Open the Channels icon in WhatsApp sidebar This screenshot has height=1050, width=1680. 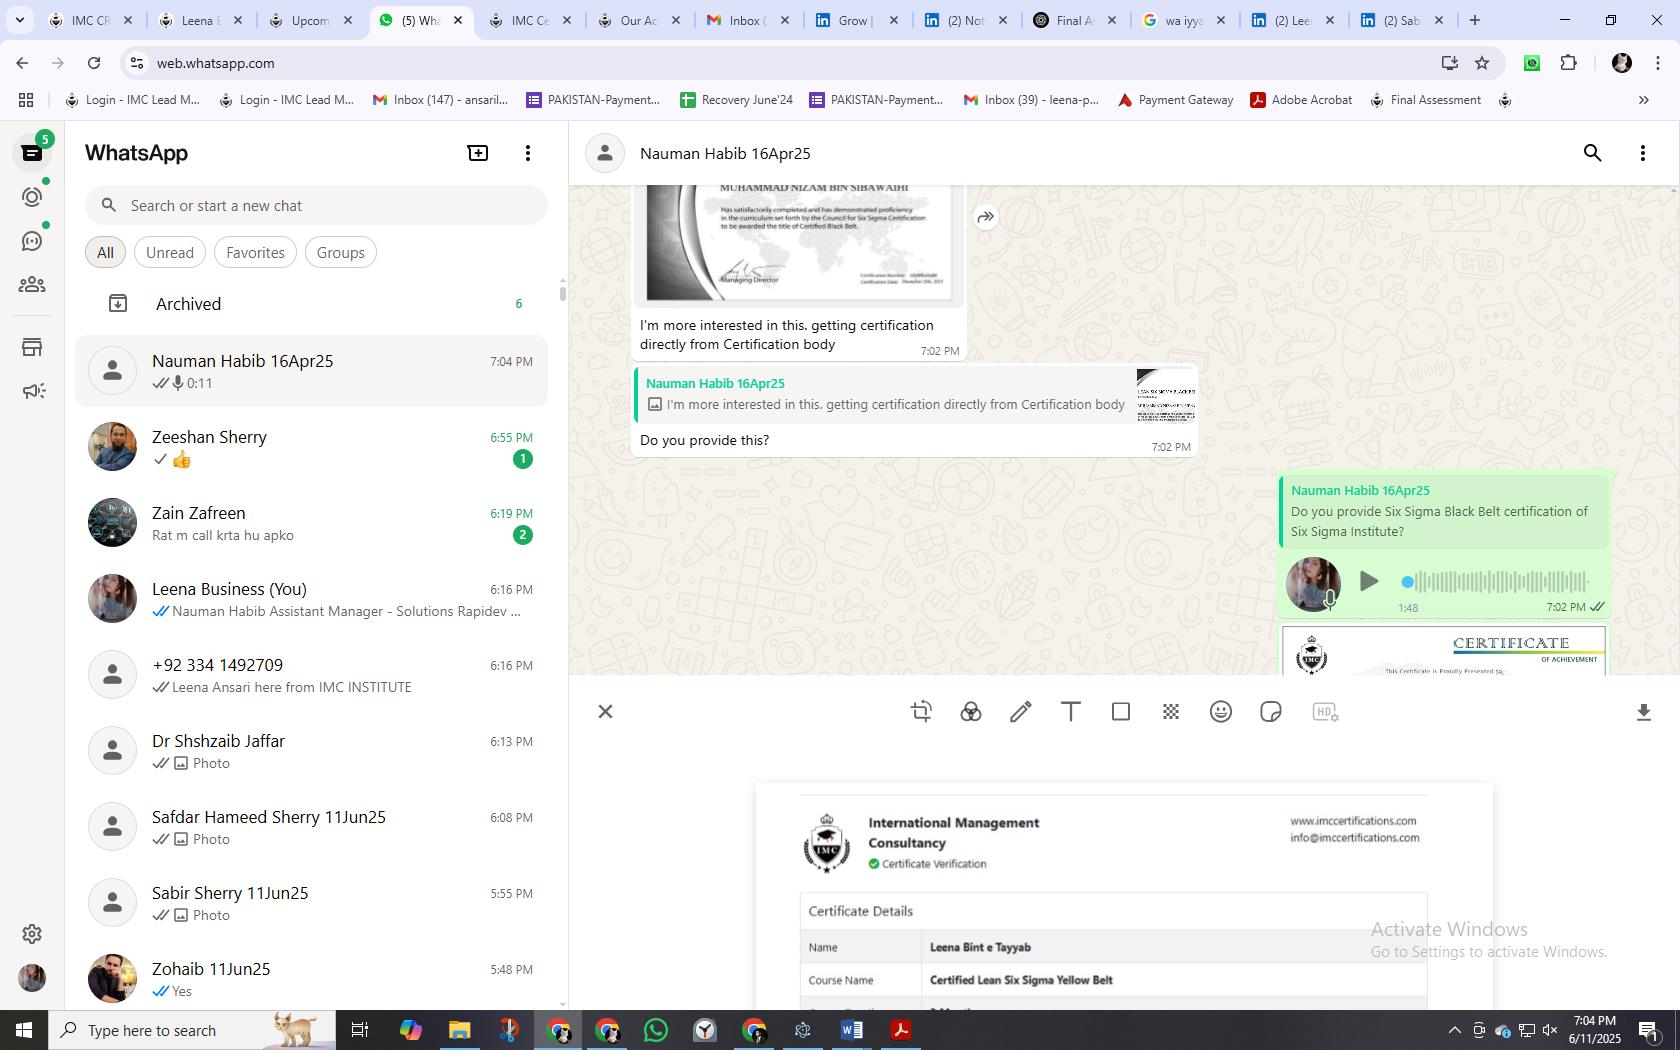click(x=32, y=241)
